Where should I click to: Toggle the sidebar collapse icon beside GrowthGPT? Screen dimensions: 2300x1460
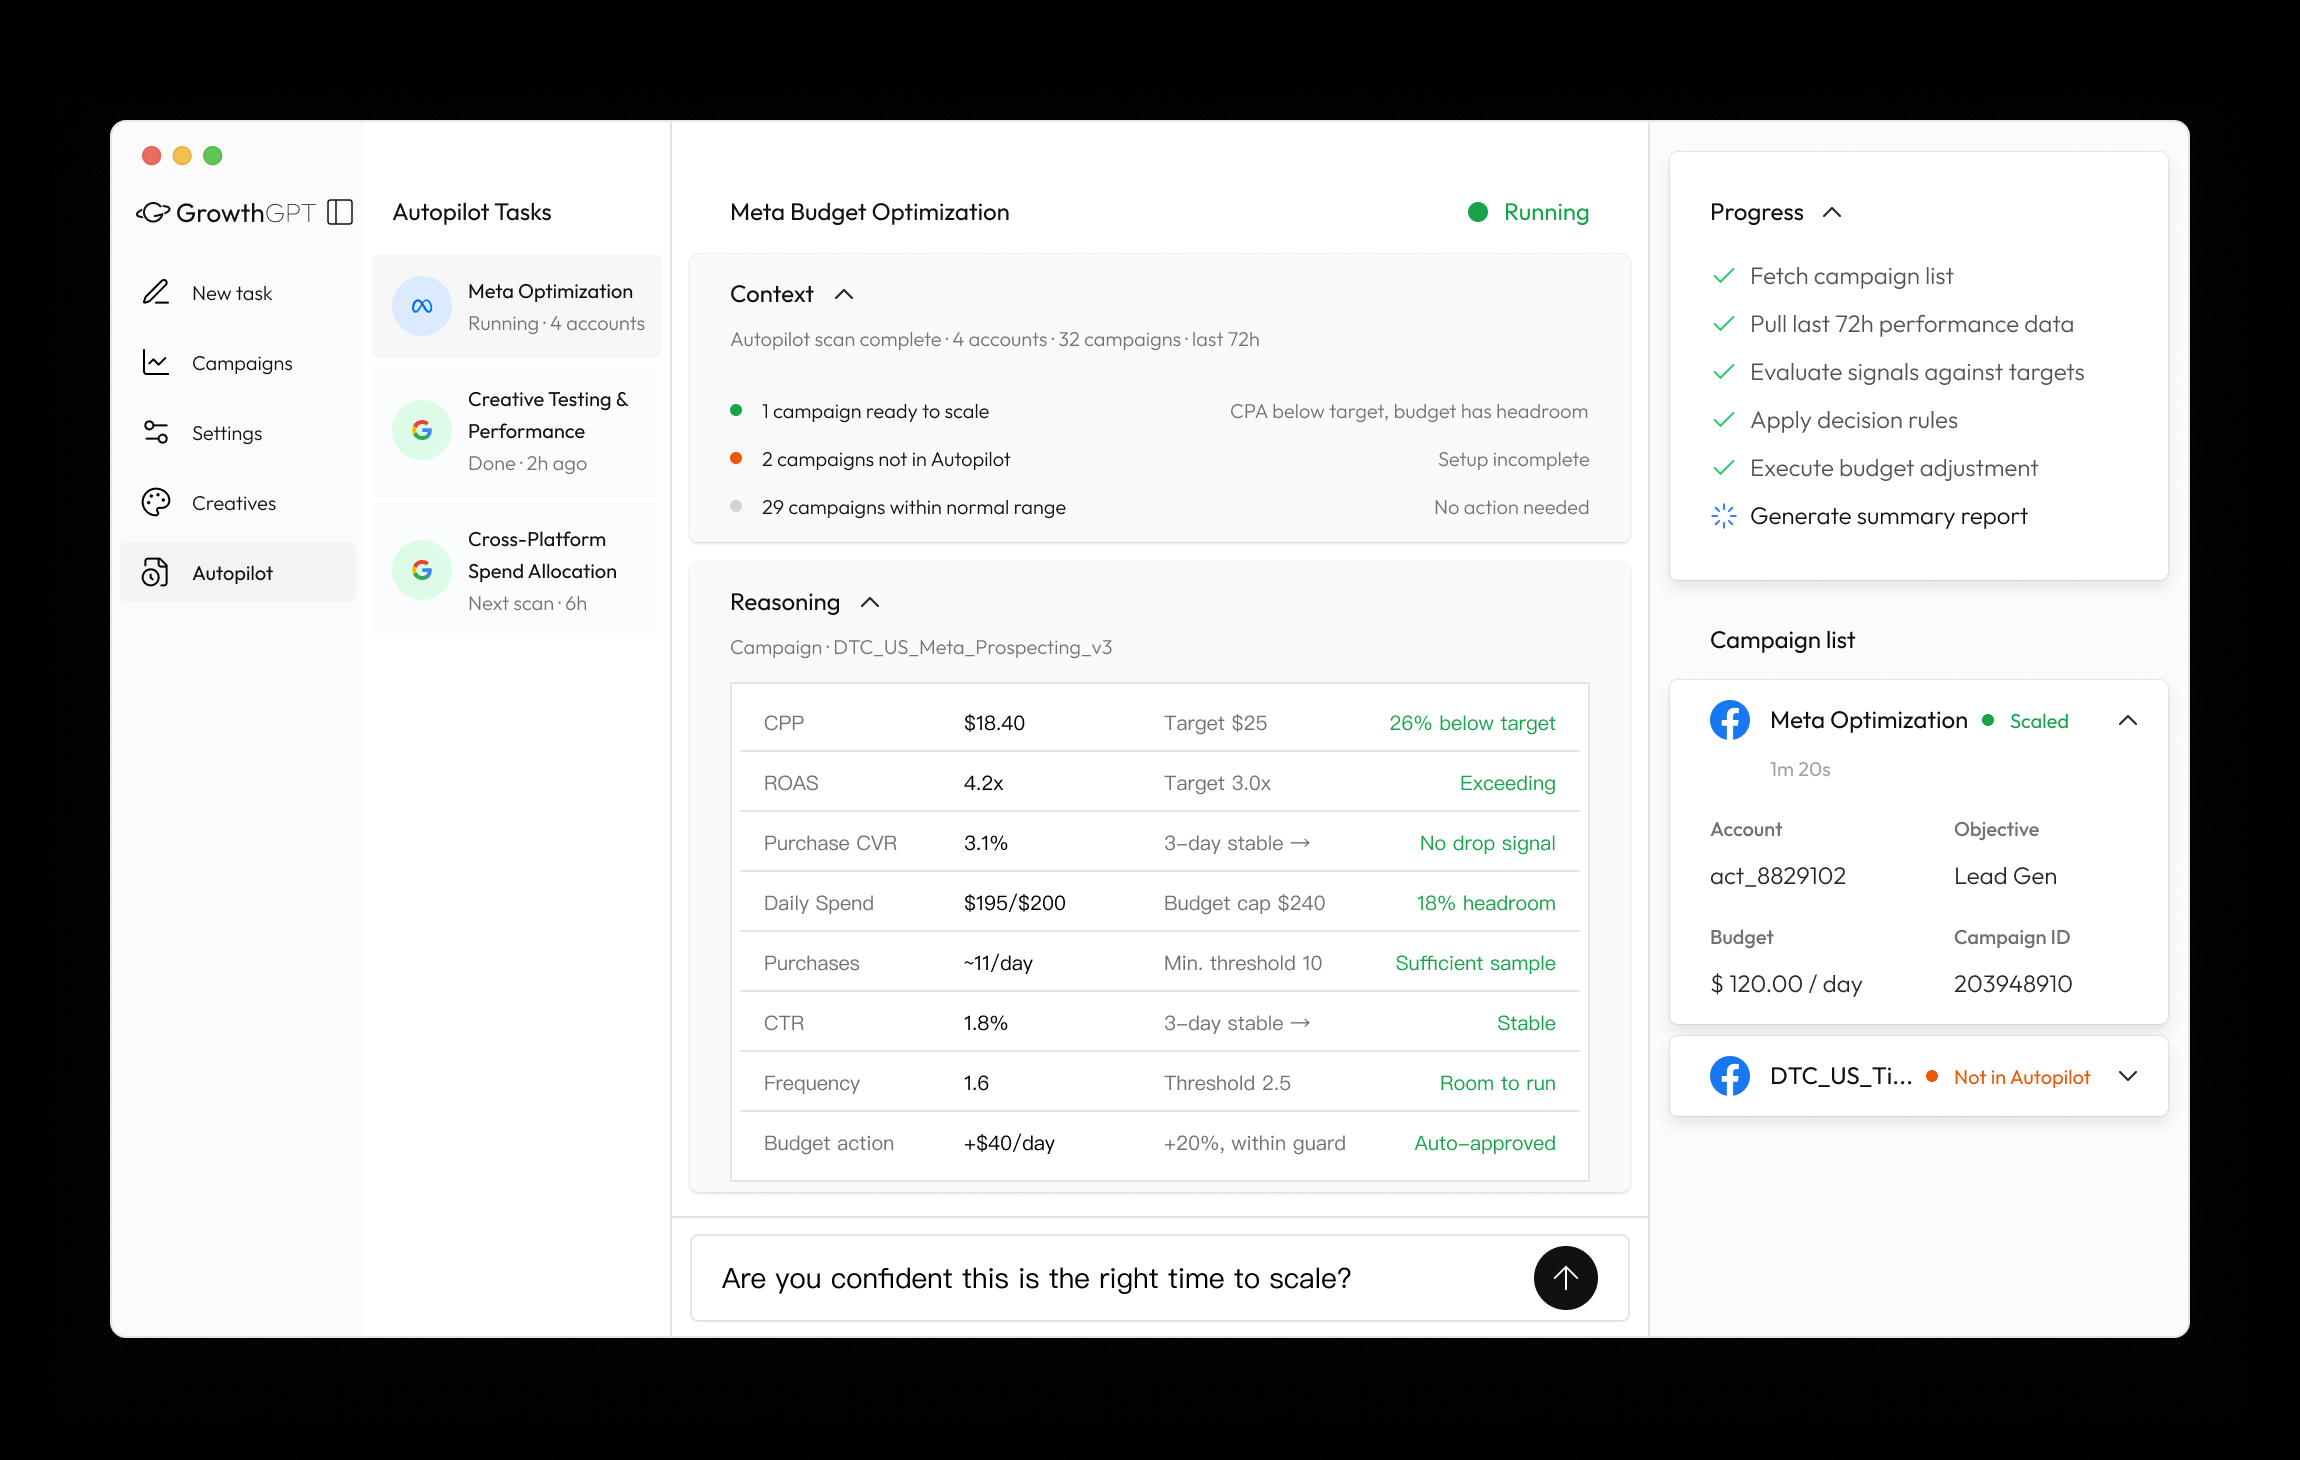pos(340,212)
